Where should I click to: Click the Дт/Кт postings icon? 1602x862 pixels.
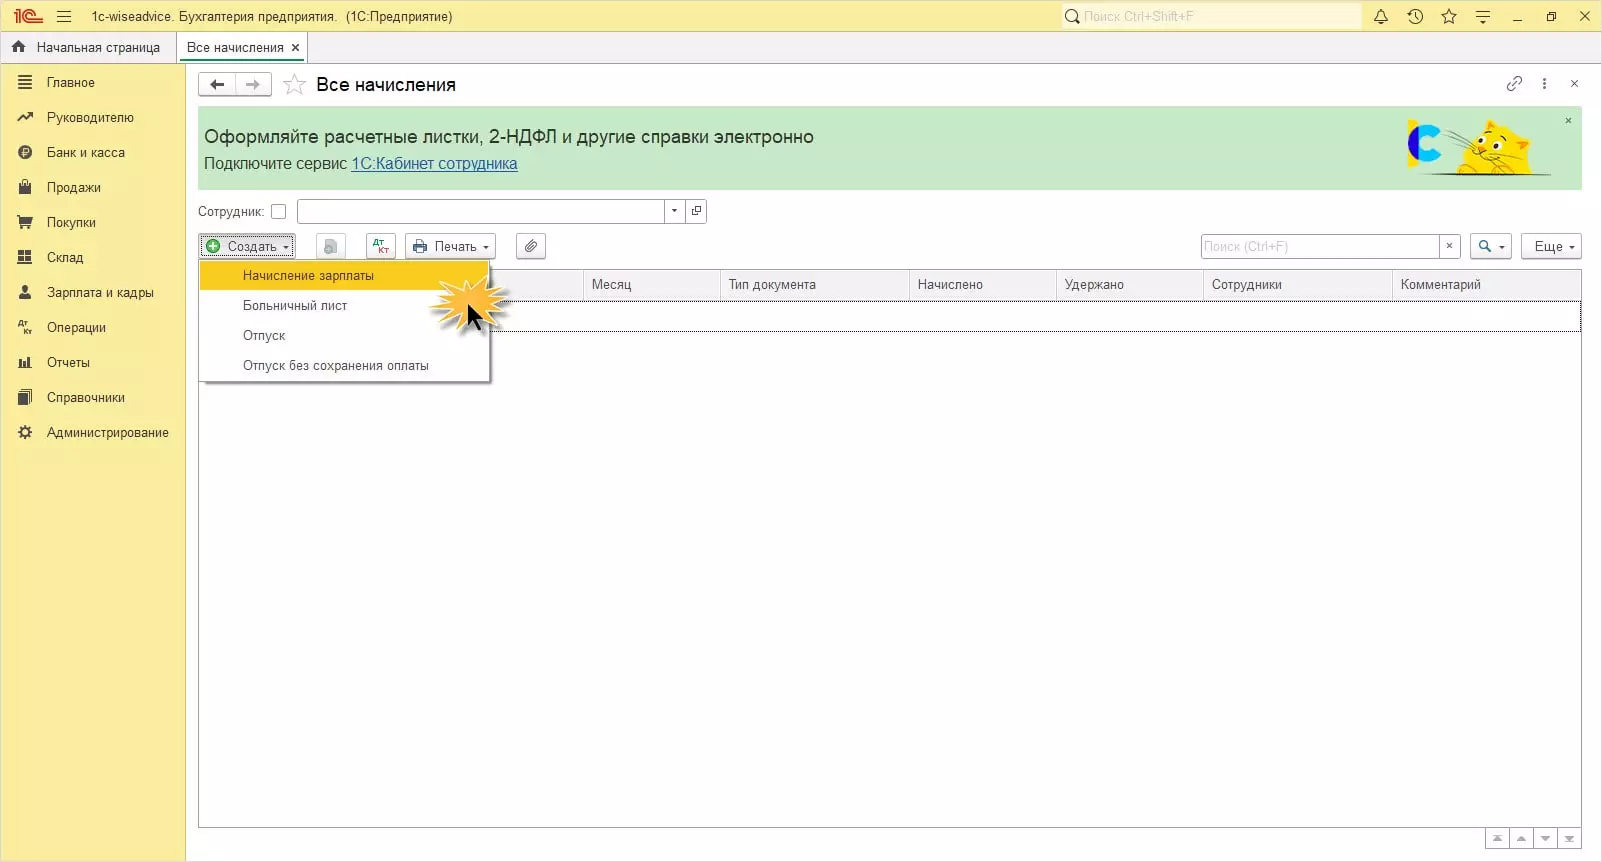pyautogui.click(x=381, y=246)
